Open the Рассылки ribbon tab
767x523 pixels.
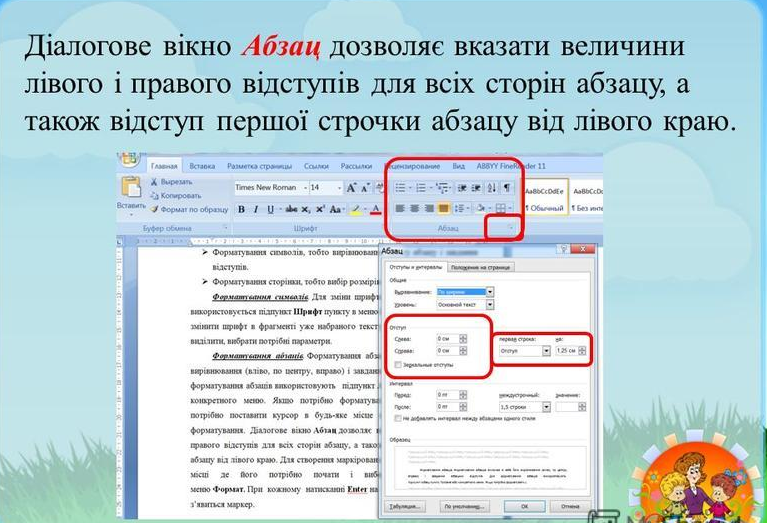(356, 166)
